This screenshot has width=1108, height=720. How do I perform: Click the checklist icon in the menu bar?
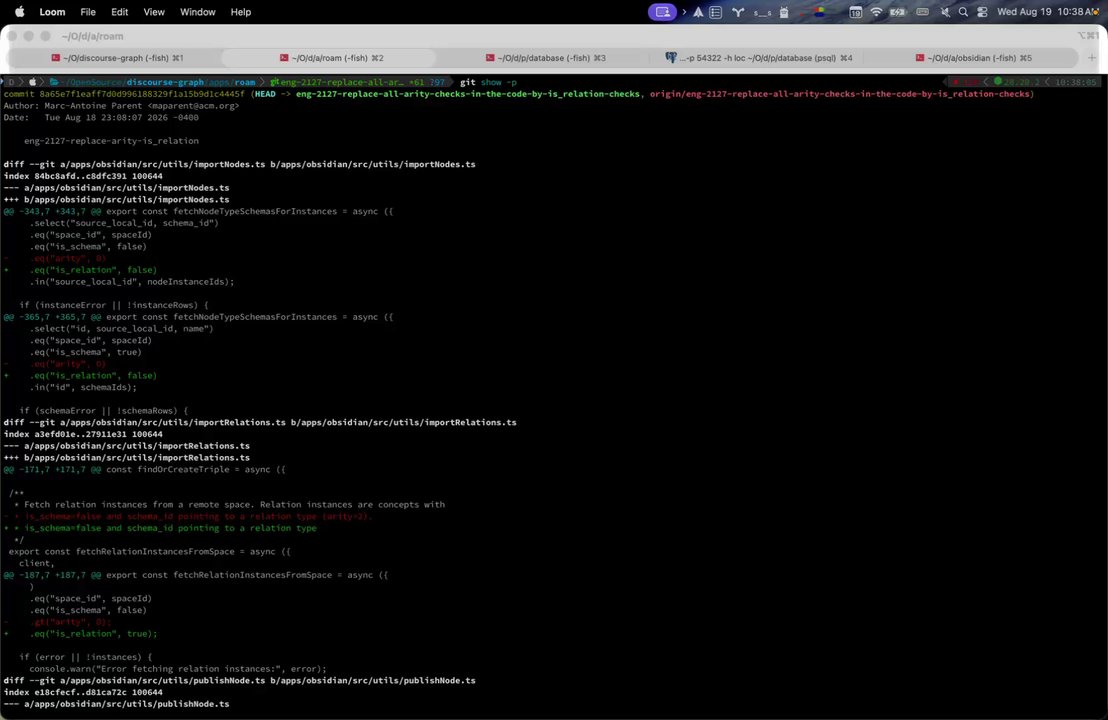click(716, 12)
